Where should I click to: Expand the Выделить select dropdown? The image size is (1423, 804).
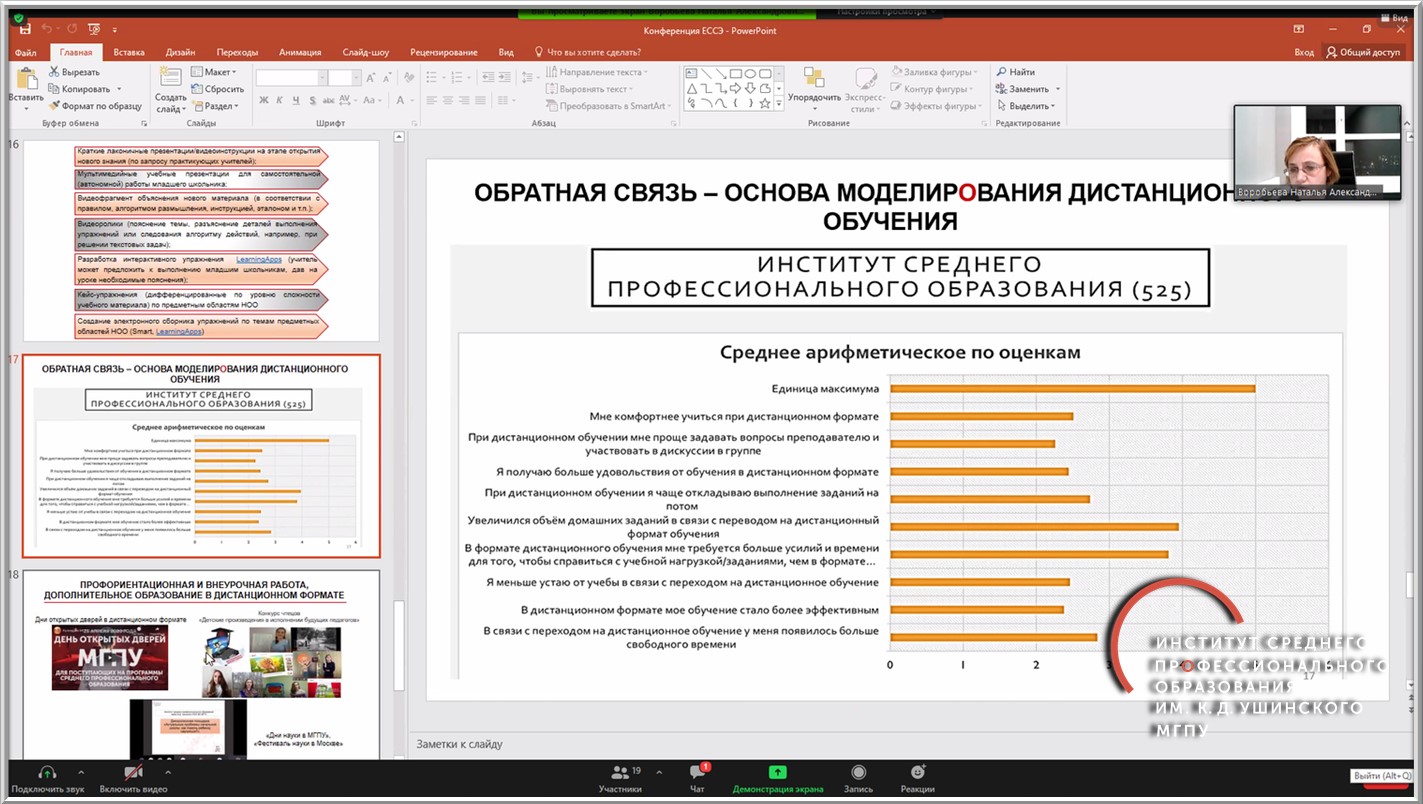tap(1029, 106)
